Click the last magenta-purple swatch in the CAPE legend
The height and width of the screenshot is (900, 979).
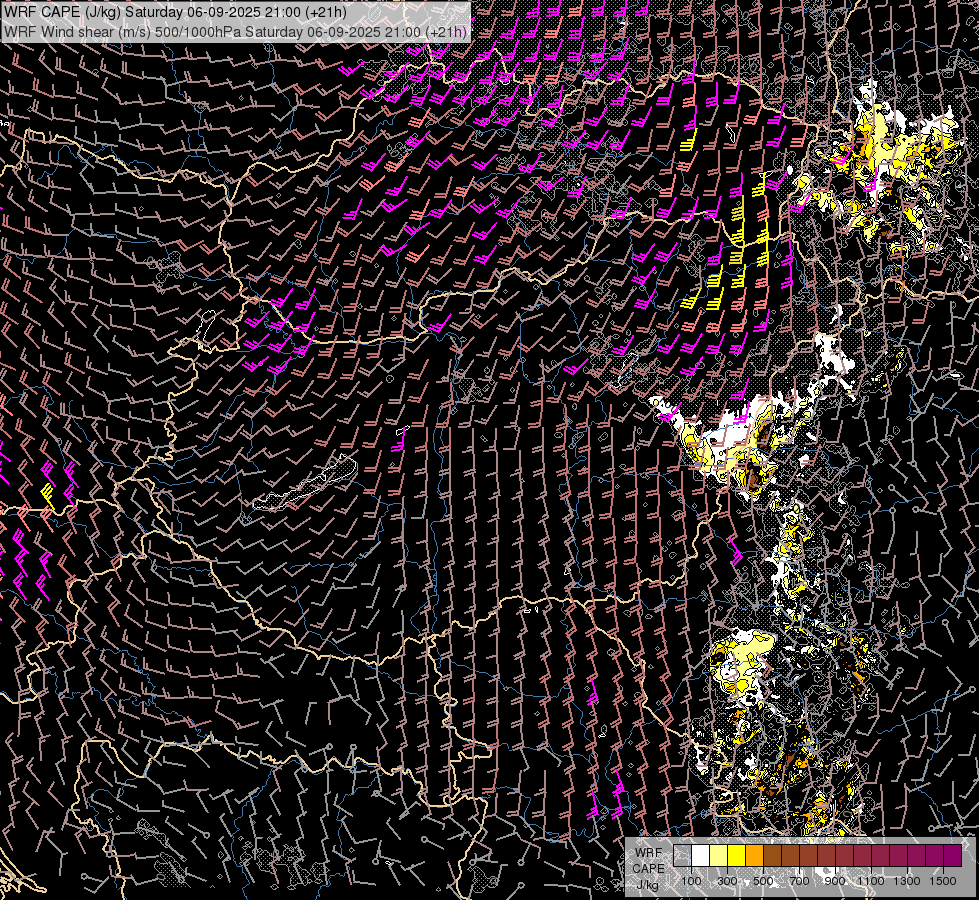coord(952,855)
